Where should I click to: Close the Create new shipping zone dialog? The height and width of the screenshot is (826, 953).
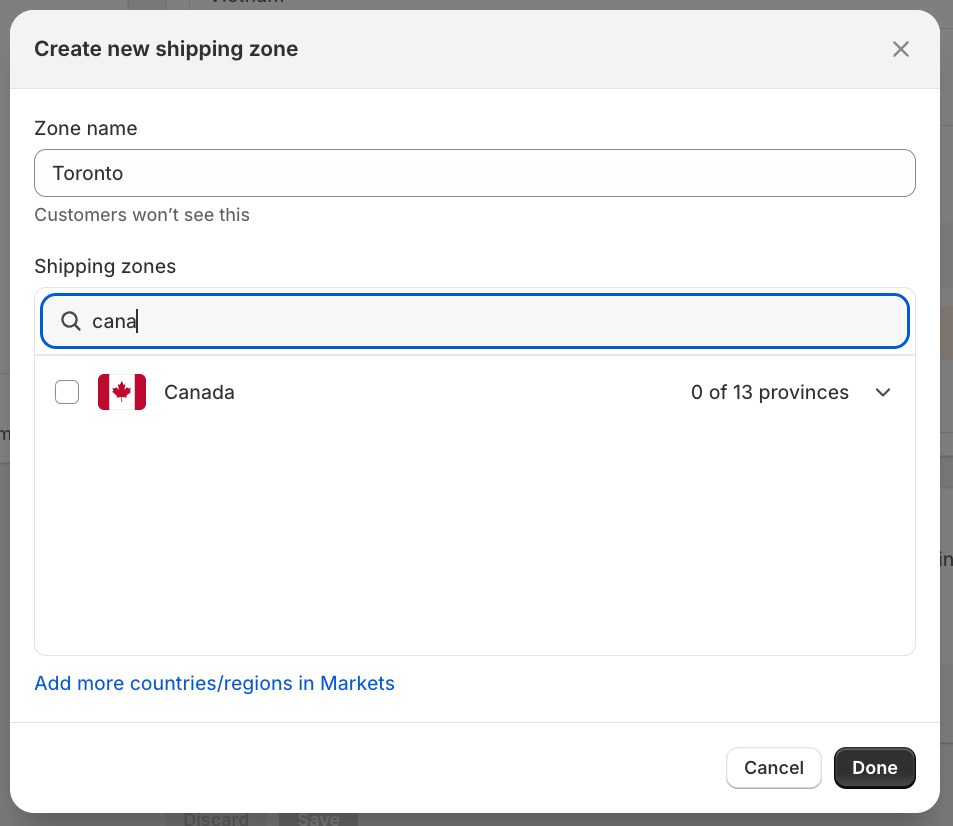point(900,49)
